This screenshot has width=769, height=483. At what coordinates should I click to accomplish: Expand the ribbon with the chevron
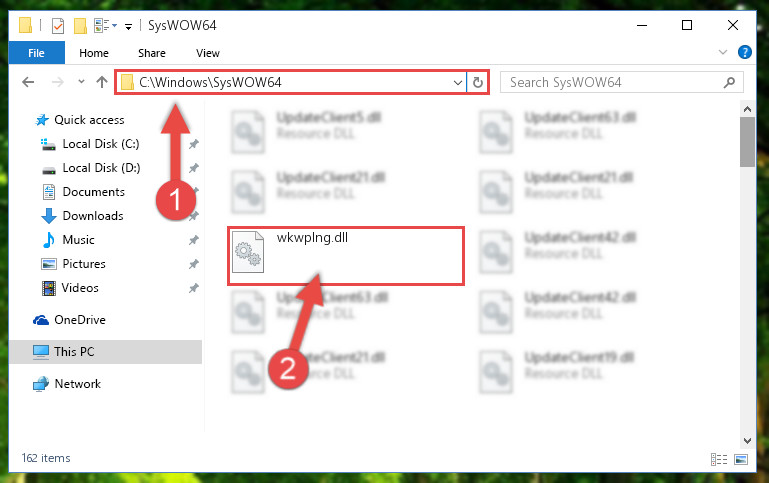click(x=722, y=52)
